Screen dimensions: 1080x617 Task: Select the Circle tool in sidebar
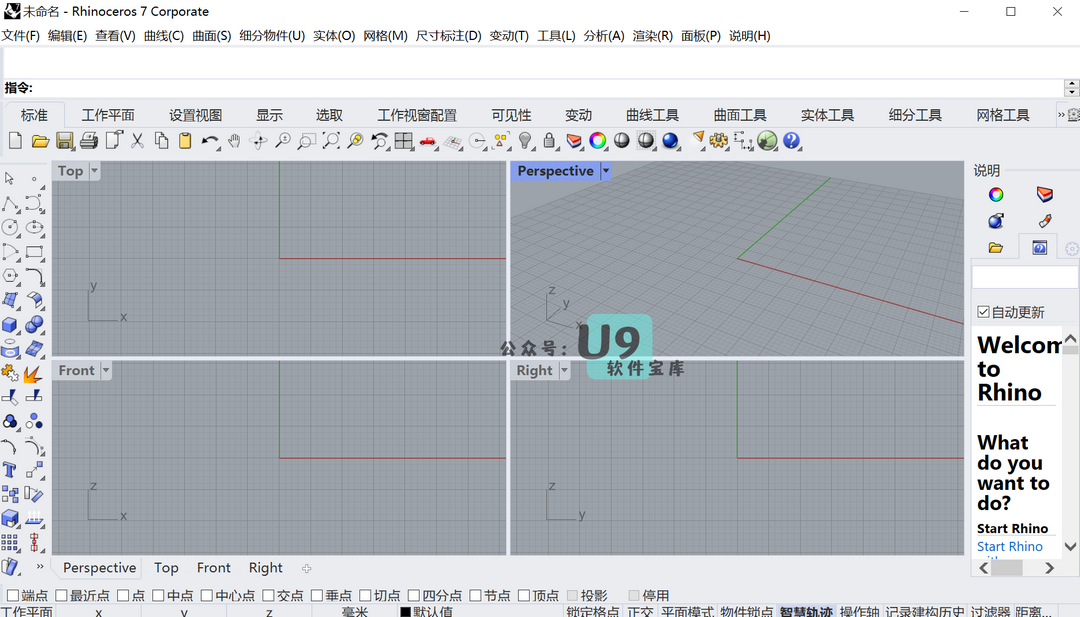[10, 227]
